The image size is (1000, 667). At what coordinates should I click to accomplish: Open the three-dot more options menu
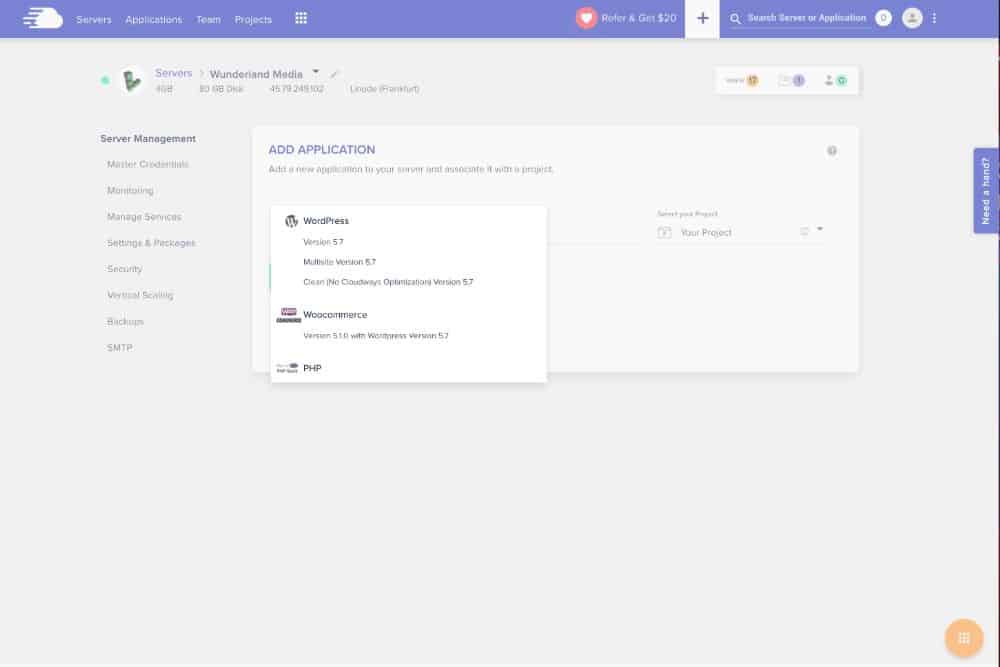934,18
